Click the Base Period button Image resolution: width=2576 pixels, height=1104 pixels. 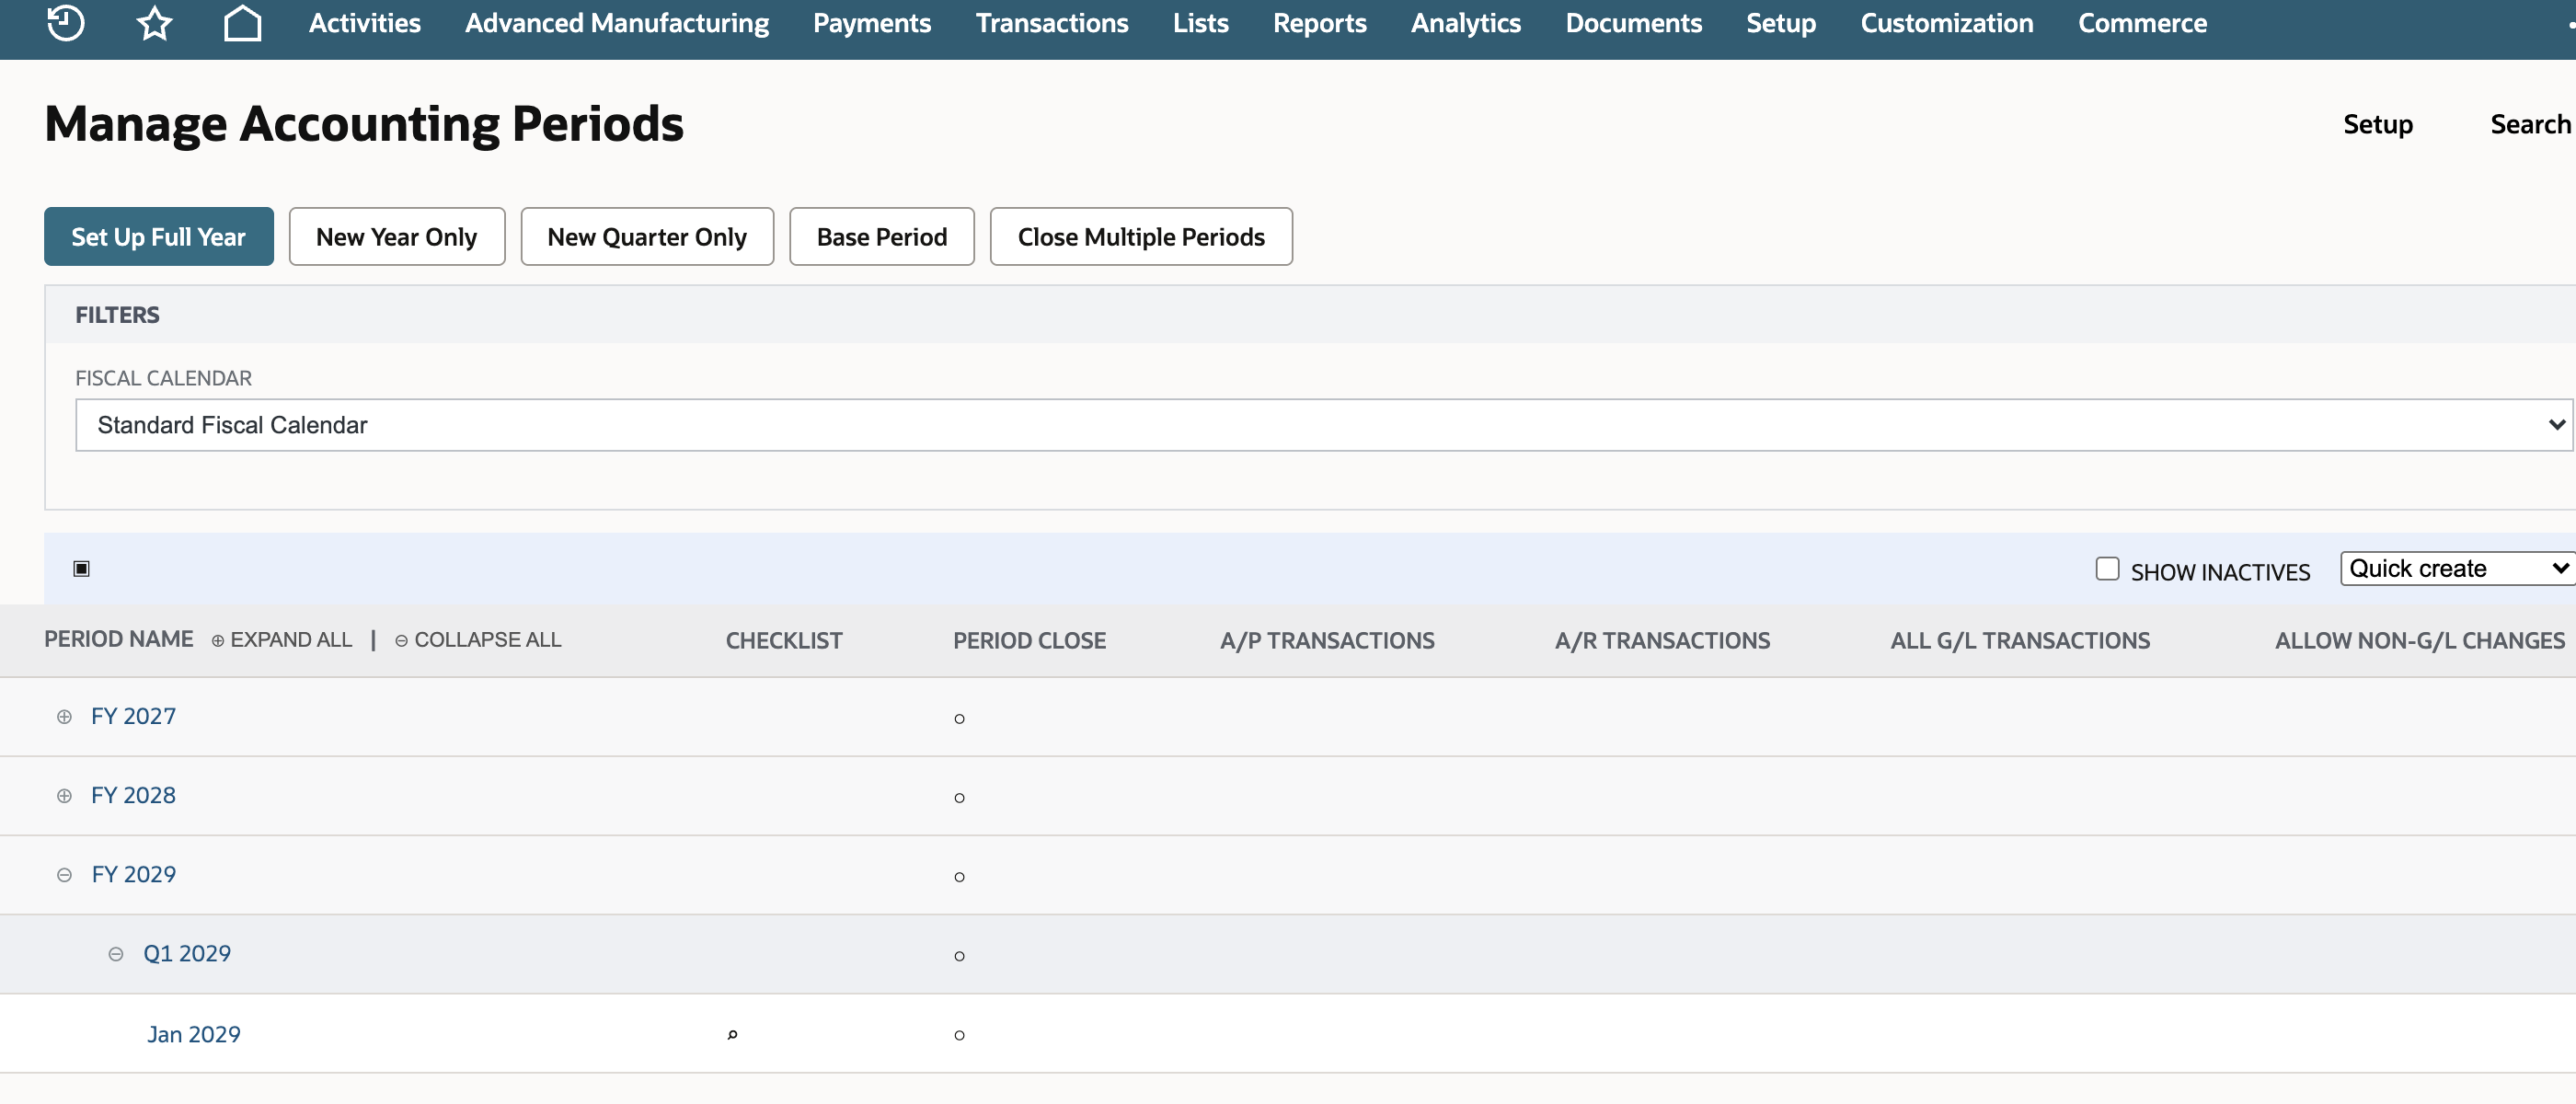[x=882, y=237]
